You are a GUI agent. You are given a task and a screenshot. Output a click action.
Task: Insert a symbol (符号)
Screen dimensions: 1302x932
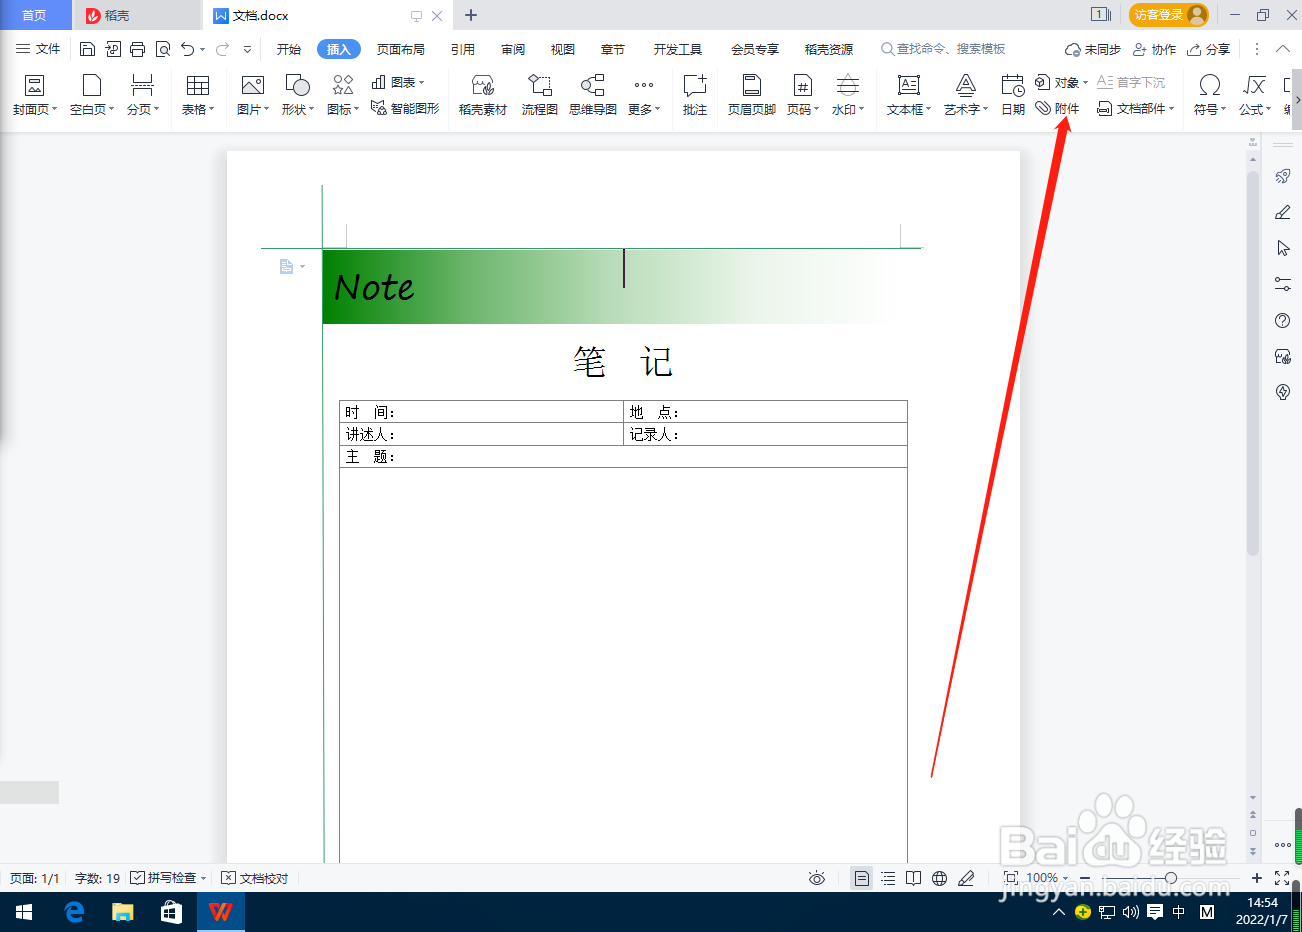click(1210, 95)
